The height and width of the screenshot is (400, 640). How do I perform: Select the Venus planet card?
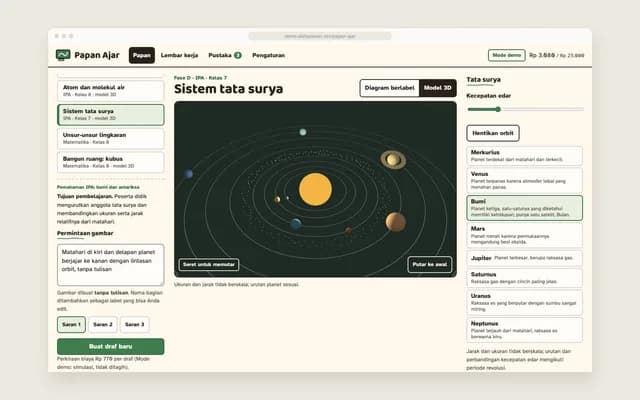[x=524, y=180]
